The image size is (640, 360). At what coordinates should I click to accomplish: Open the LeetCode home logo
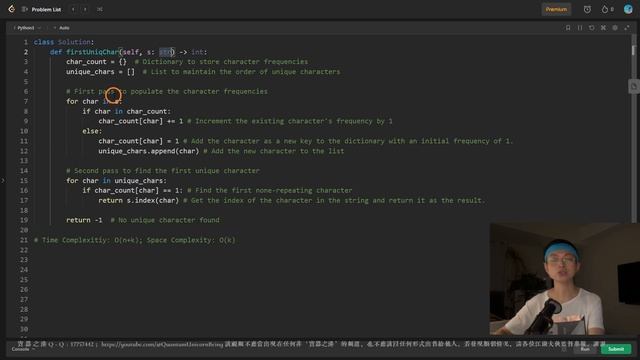pos(11,9)
